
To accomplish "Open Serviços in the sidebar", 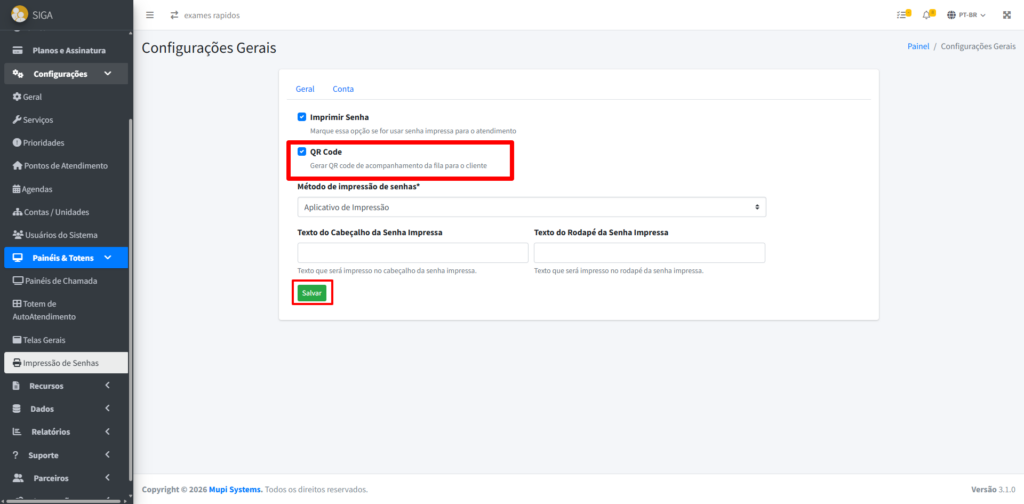I will pos(38,120).
